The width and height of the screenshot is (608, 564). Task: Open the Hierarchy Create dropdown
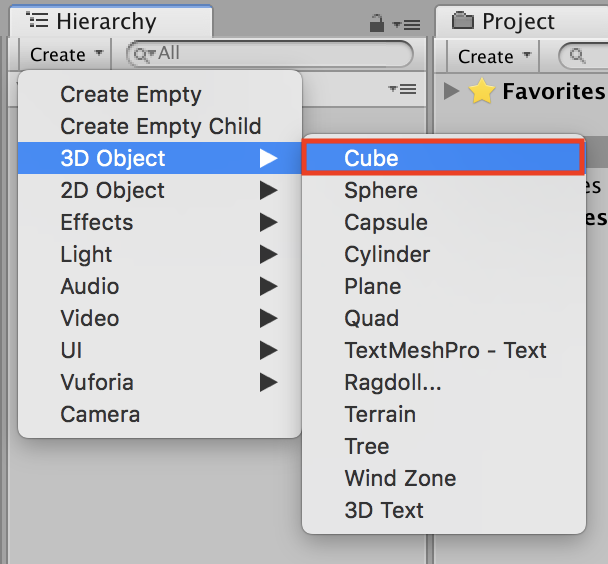(67, 55)
